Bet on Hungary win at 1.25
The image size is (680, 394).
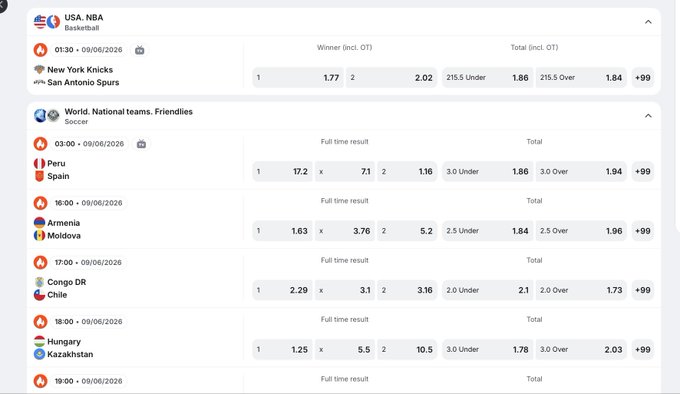[282, 349]
